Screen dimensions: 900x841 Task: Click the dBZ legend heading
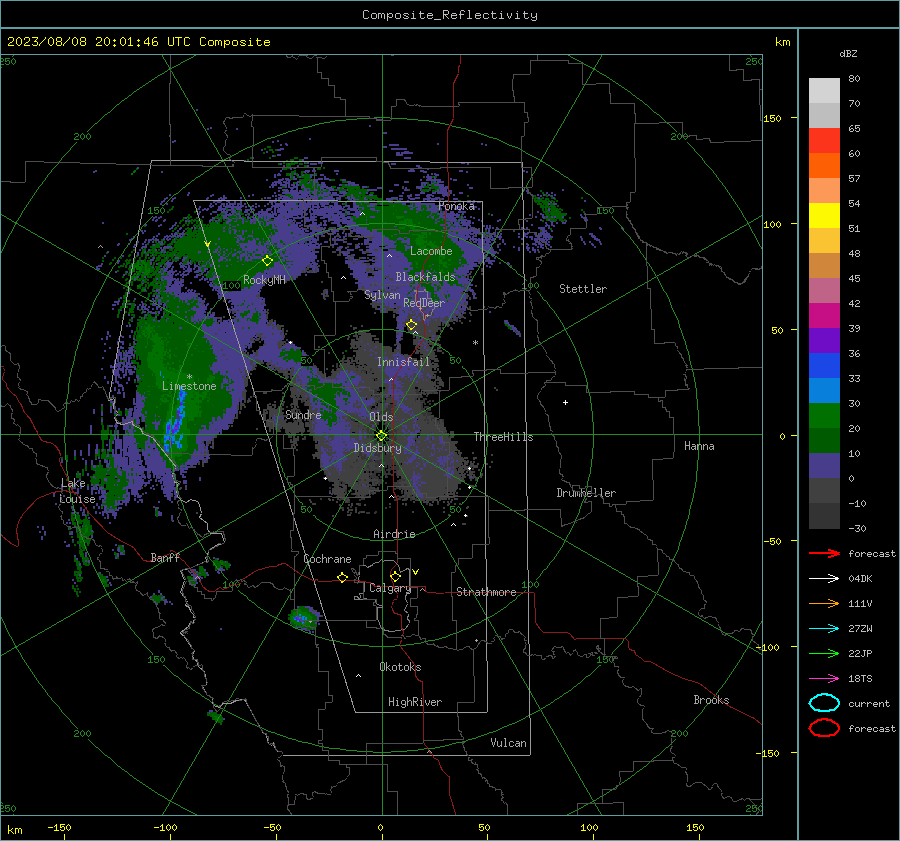coord(848,53)
